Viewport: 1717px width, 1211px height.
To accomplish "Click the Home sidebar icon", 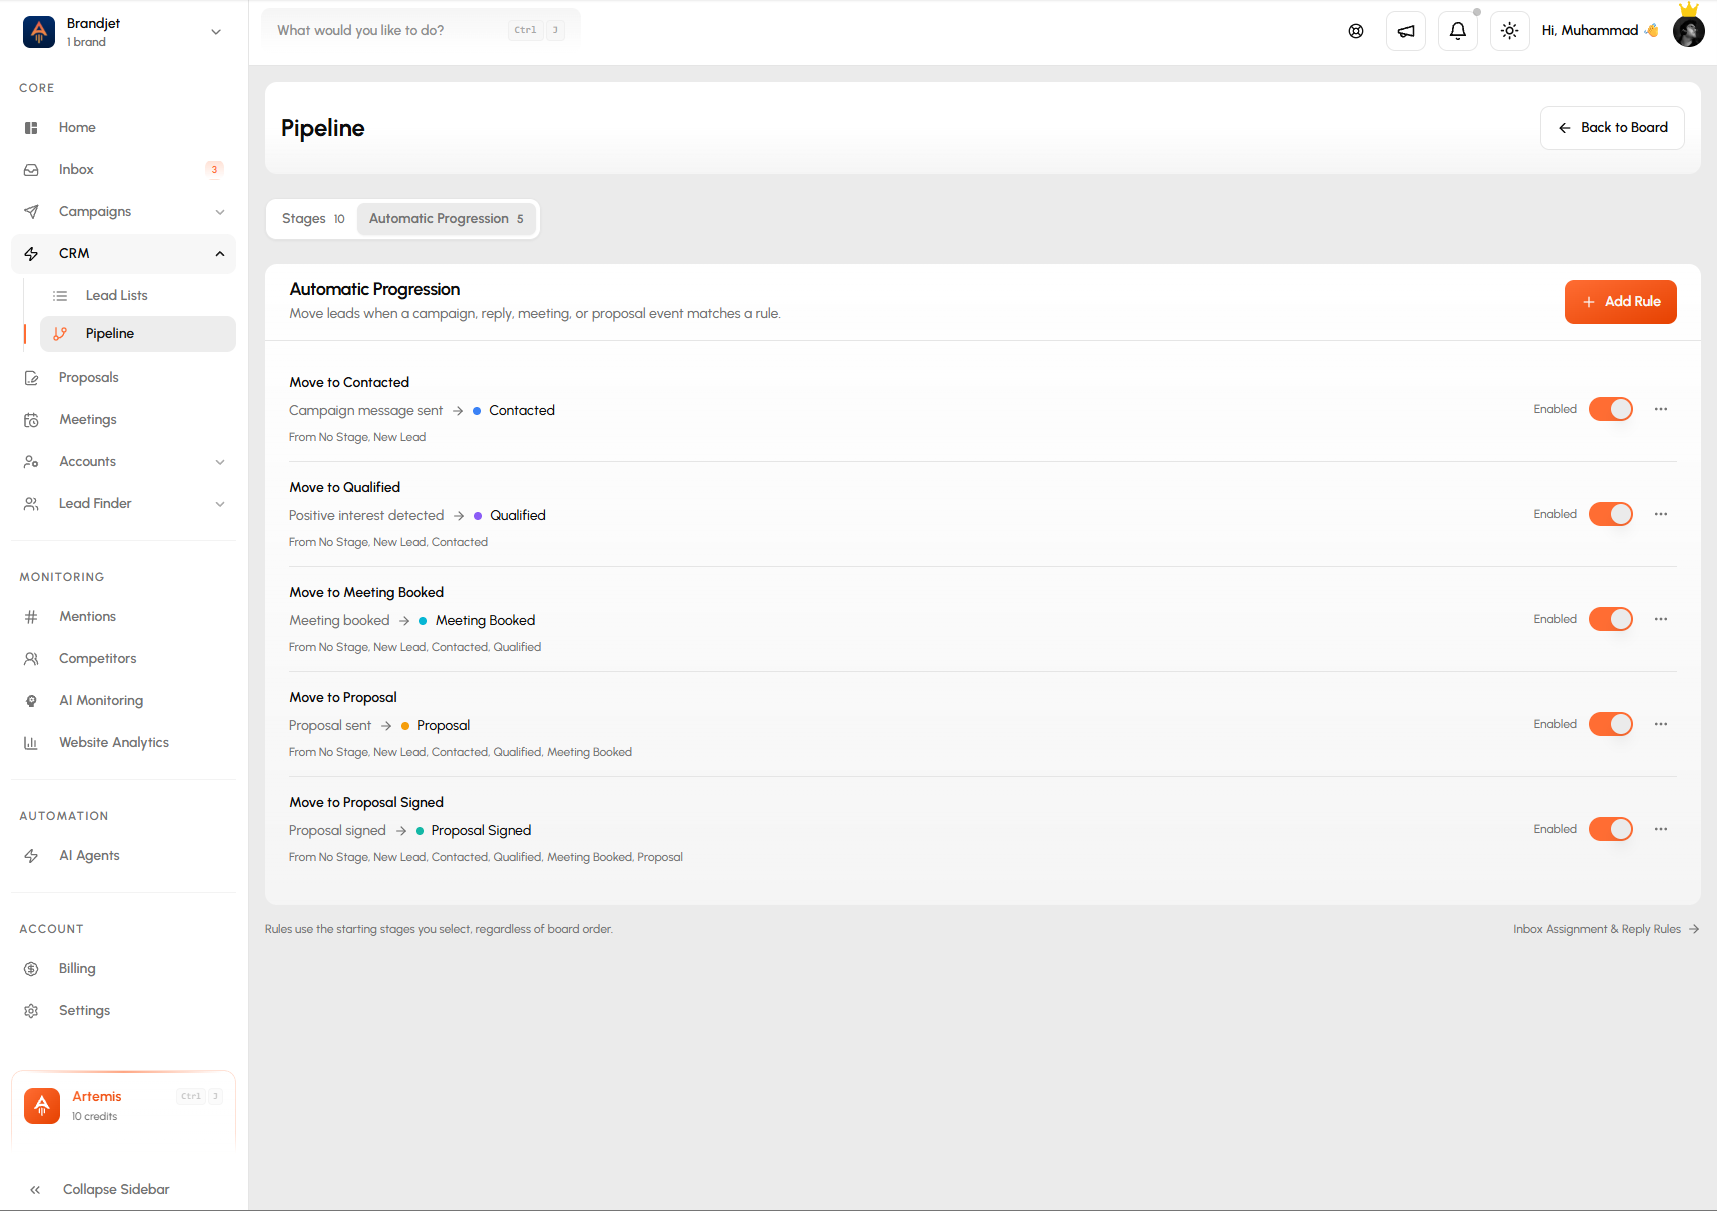I will pyautogui.click(x=31, y=128).
